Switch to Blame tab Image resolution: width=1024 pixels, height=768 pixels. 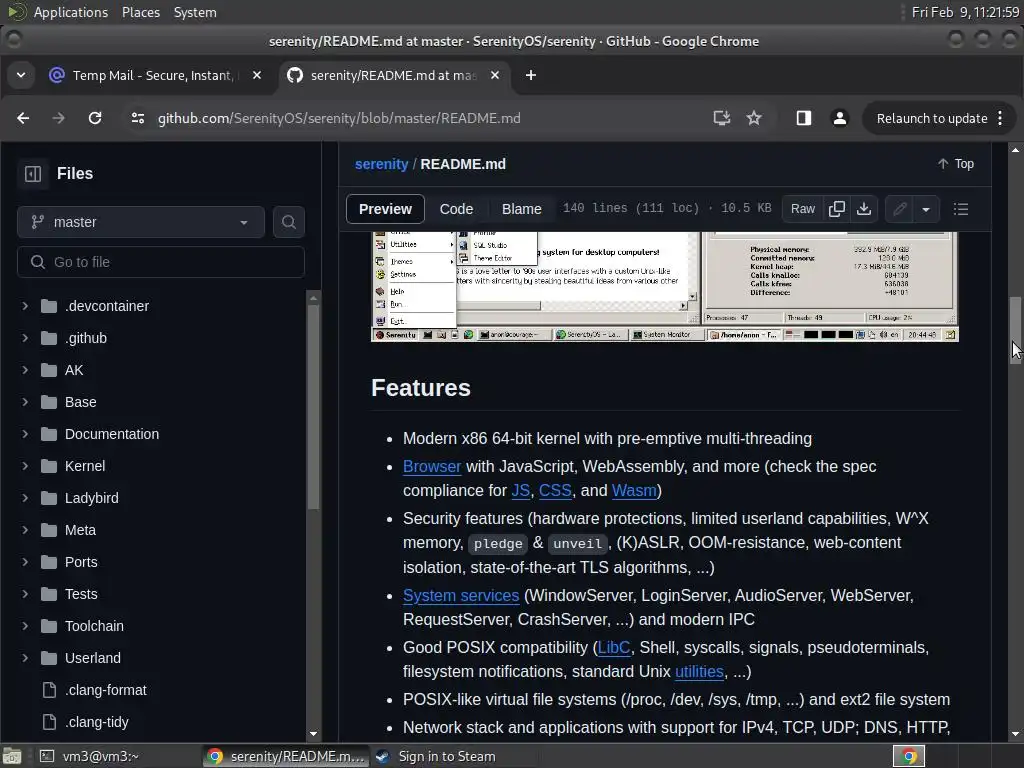click(x=522, y=209)
